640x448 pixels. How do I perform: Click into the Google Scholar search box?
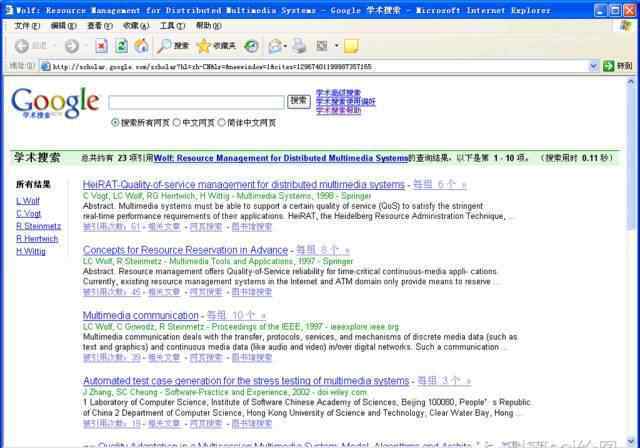pos(196,102)
